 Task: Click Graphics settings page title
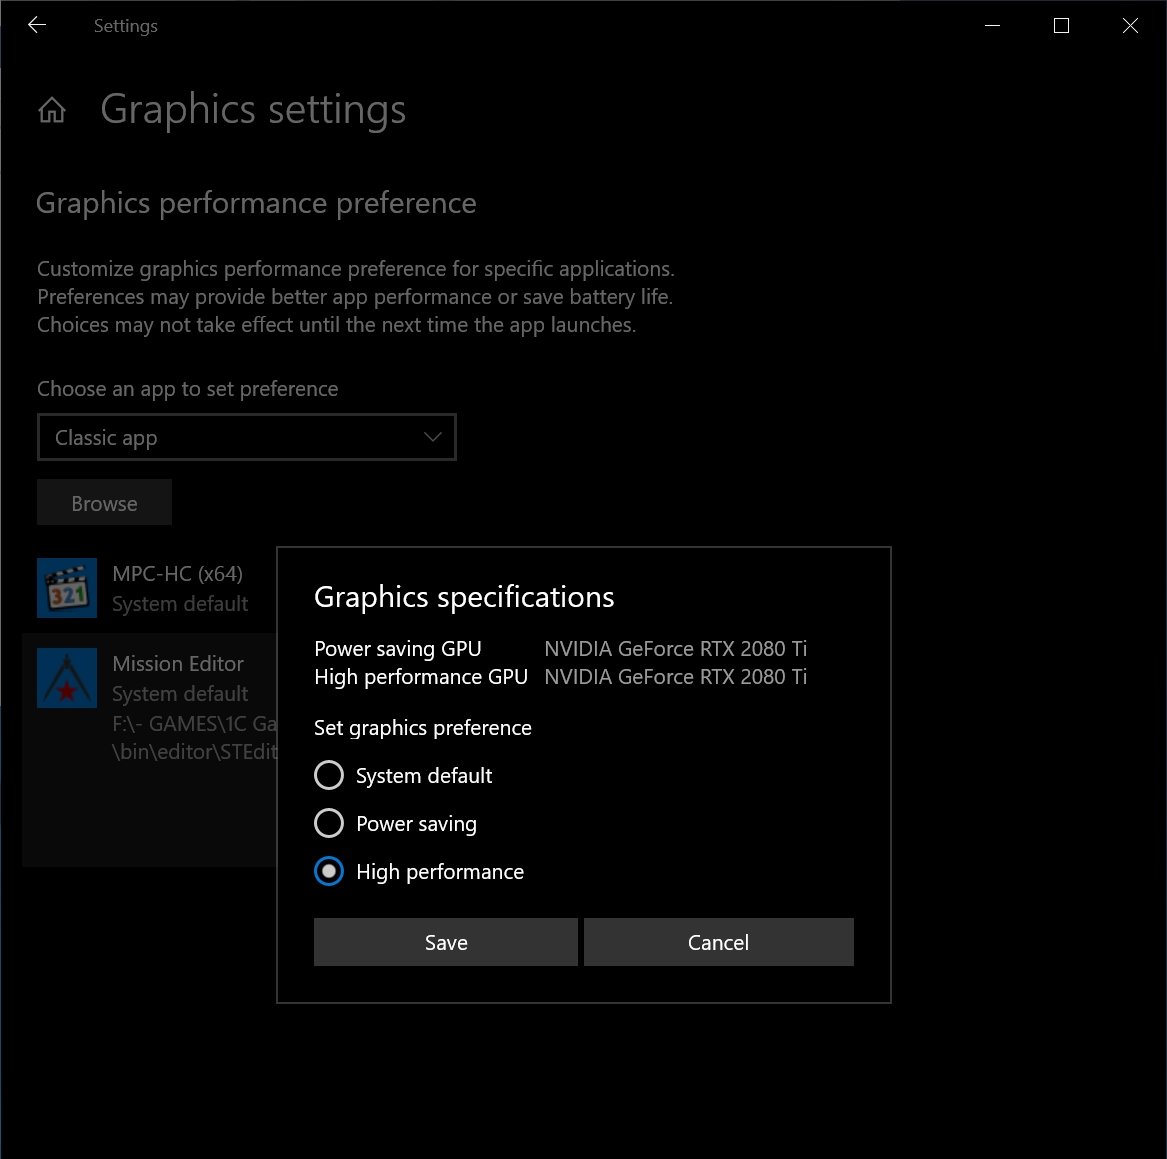pos(253,109)
